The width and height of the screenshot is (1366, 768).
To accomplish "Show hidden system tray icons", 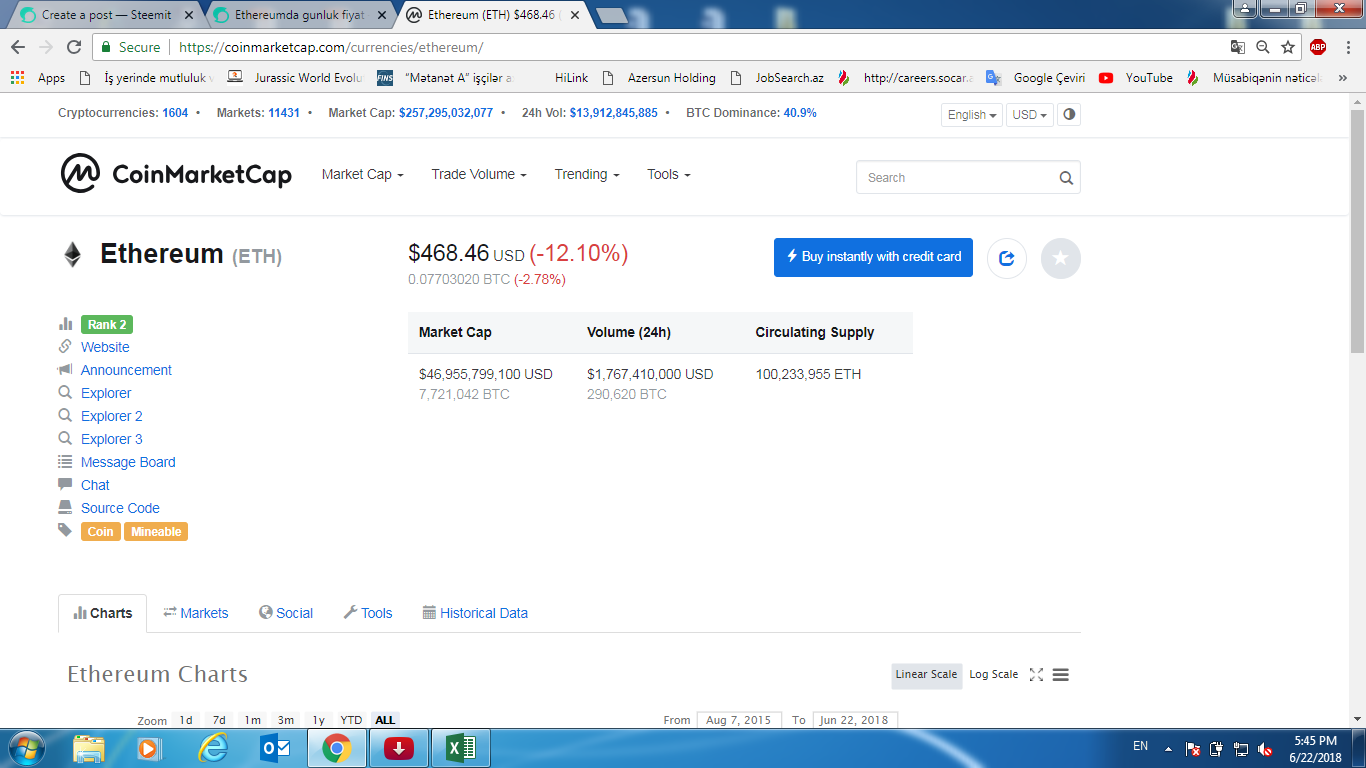I will (x=1168, y=748).
